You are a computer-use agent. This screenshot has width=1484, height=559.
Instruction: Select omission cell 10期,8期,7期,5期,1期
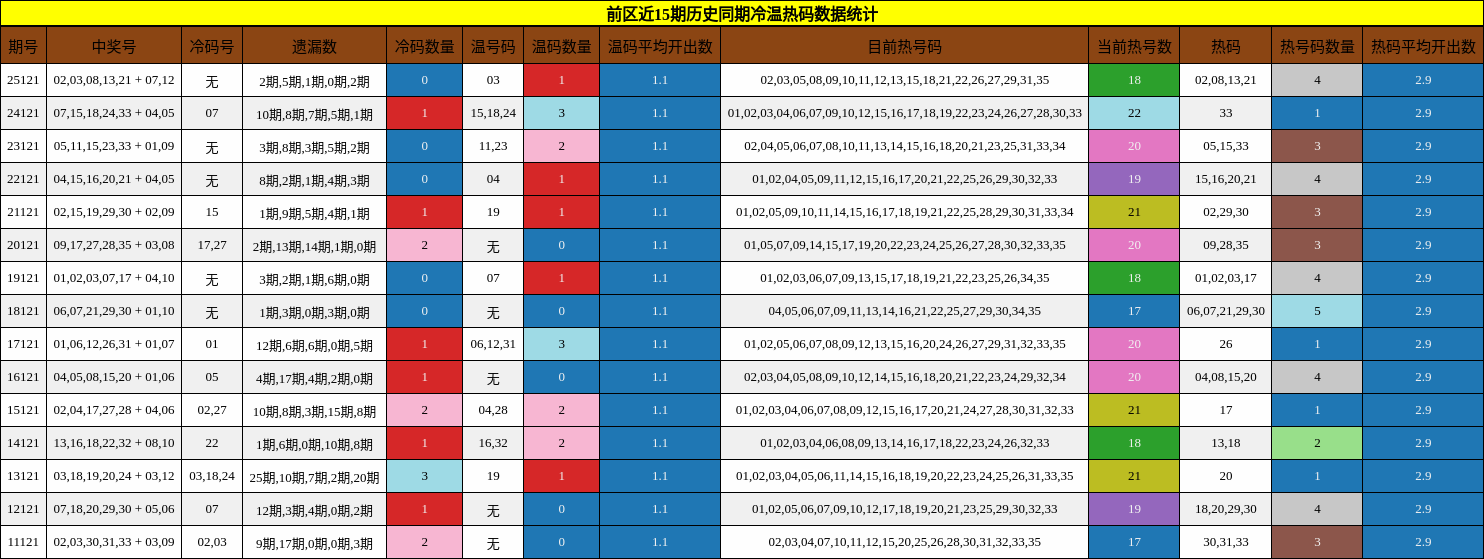click(x=314, y=113)
